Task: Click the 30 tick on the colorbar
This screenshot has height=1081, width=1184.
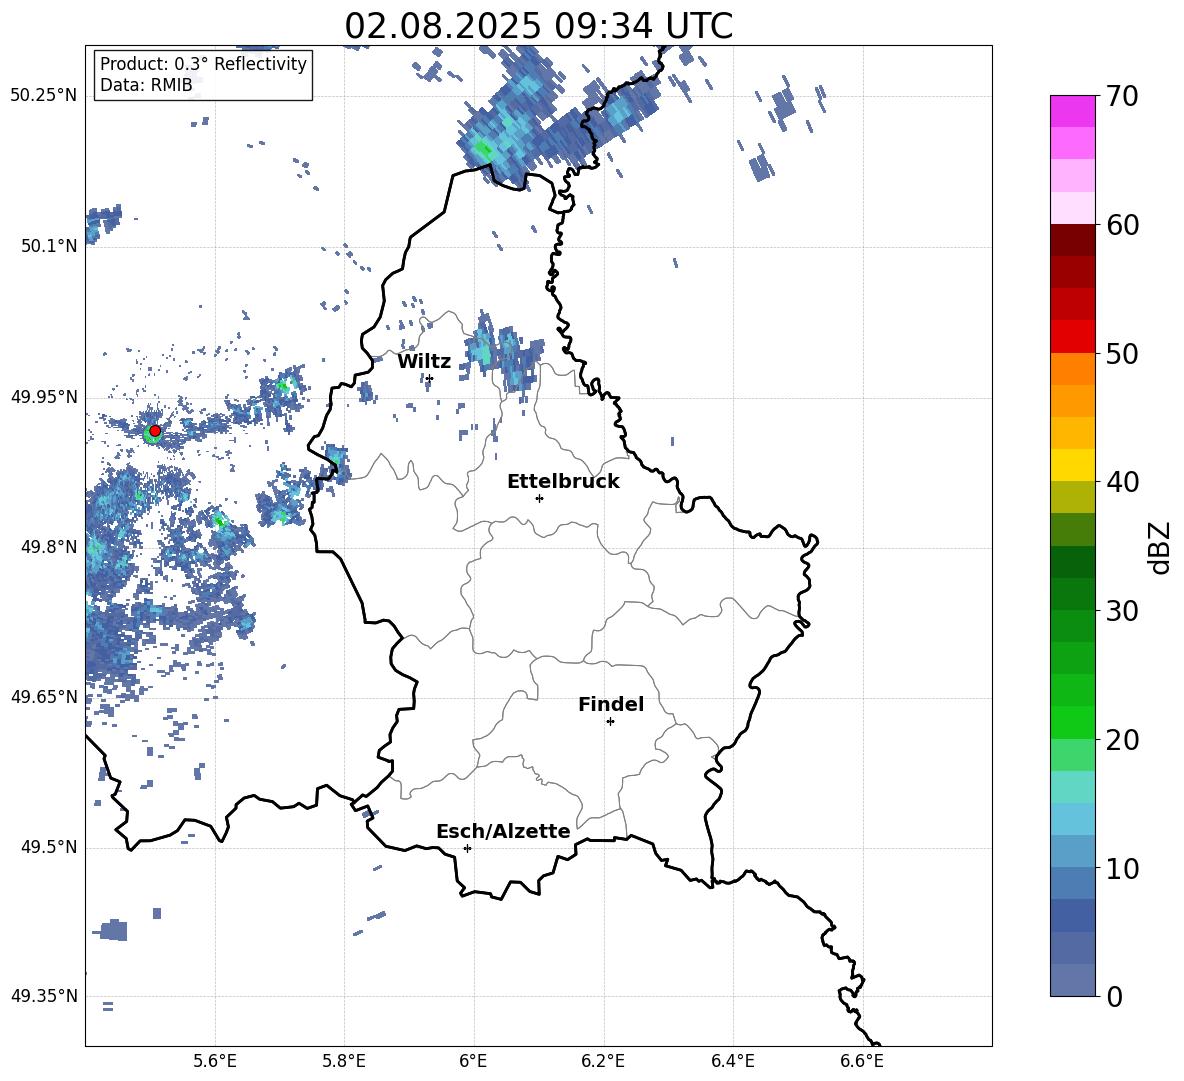Action: point(1122,611)
